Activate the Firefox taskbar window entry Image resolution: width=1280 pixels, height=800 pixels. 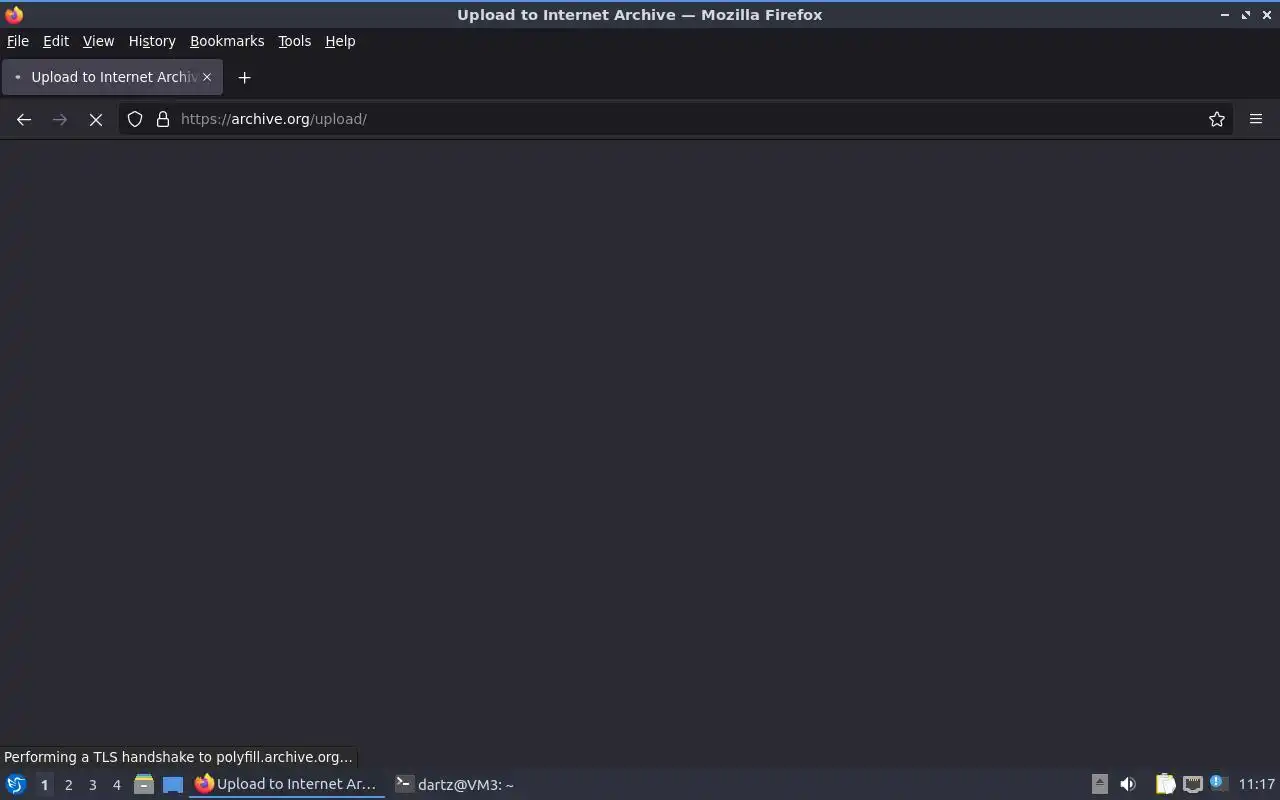287,784
